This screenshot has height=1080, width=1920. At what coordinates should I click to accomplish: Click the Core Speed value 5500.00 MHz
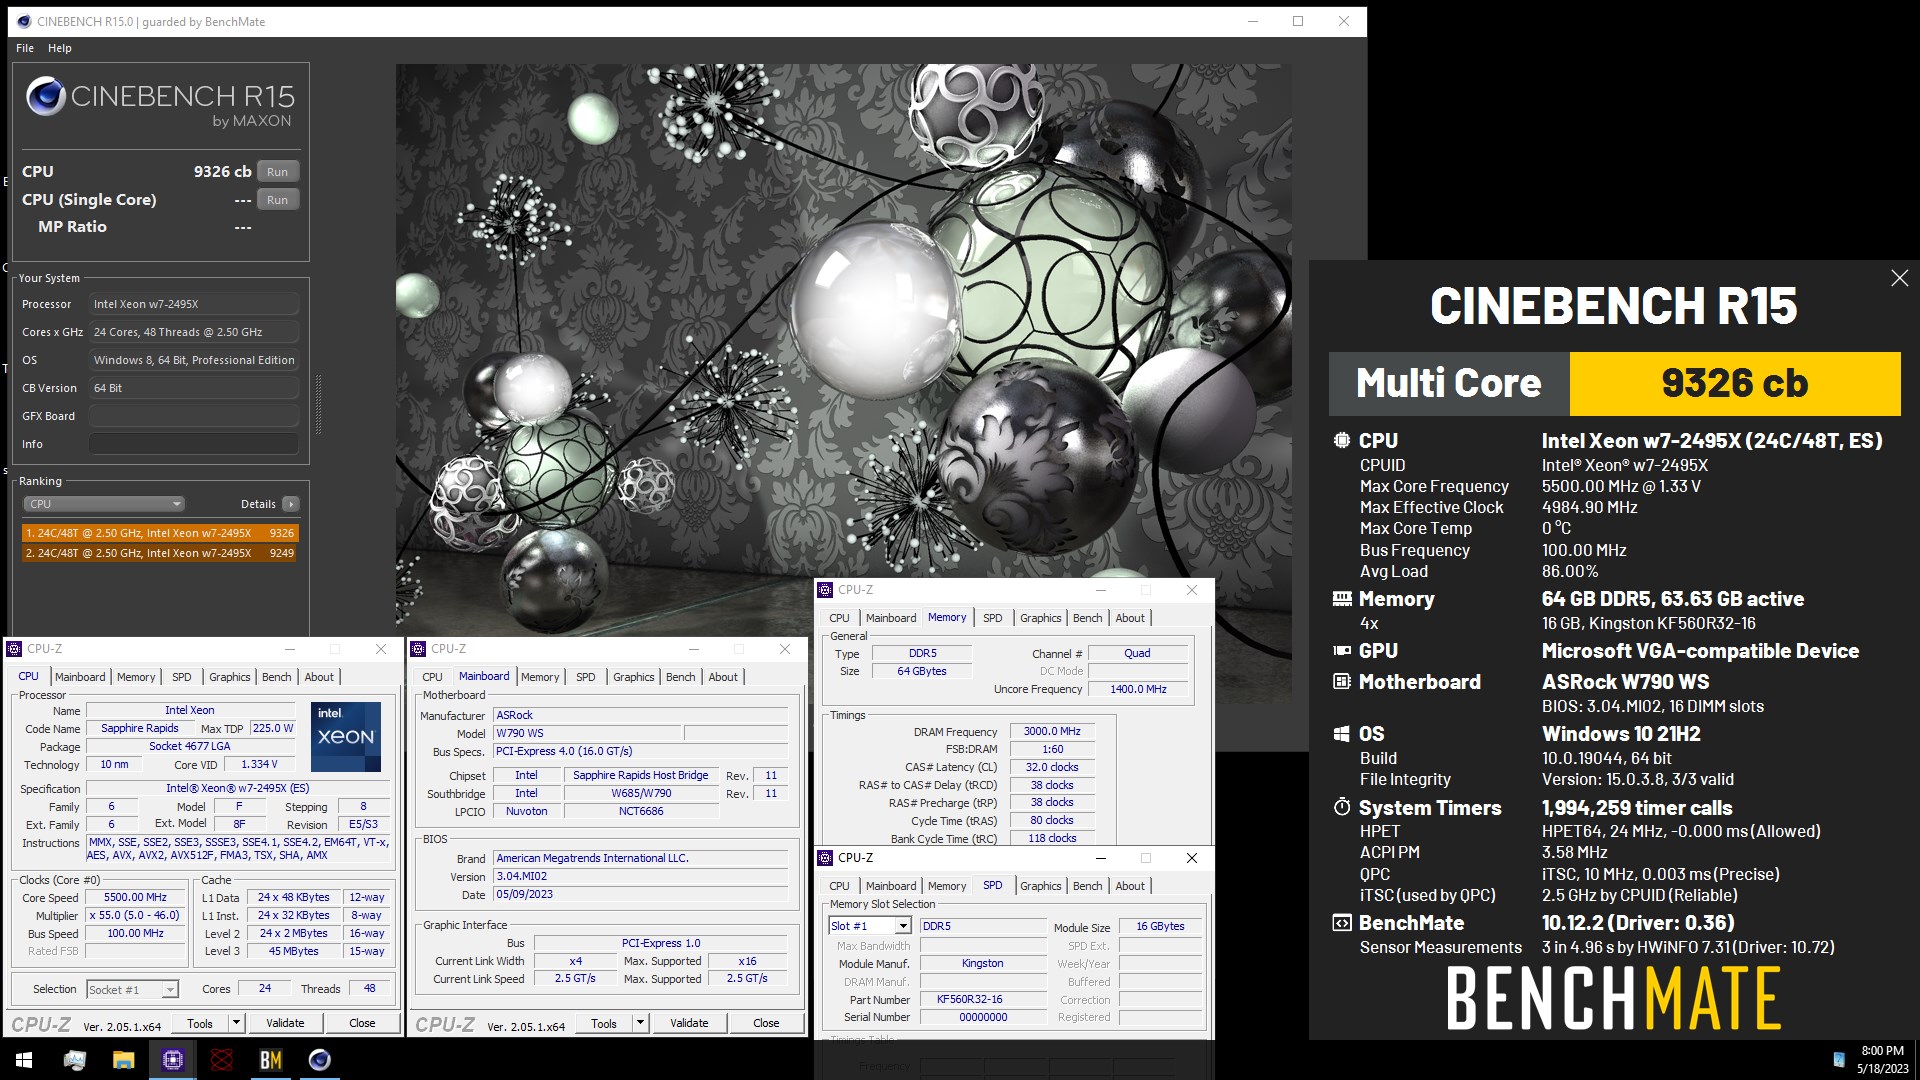click(x=136, y=898)
